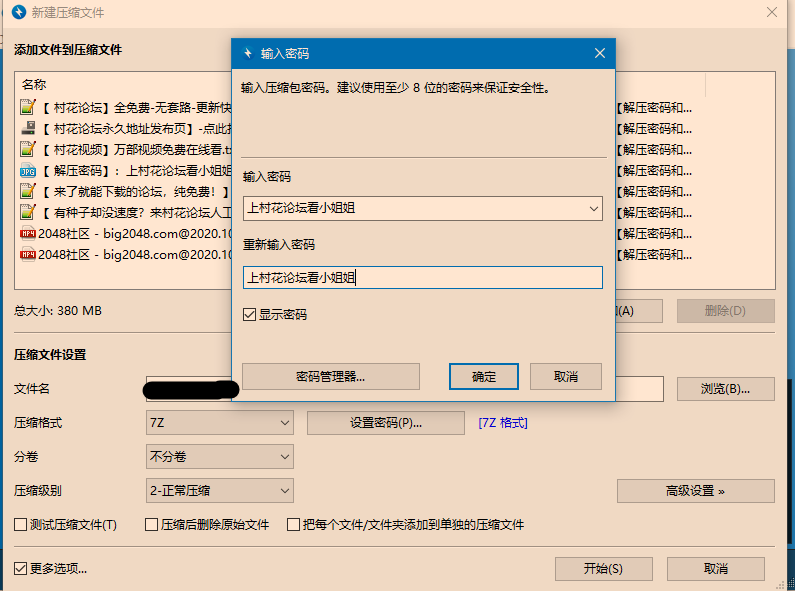Tick the 压缩后删除原始文件 option

(x=152, y=525)
